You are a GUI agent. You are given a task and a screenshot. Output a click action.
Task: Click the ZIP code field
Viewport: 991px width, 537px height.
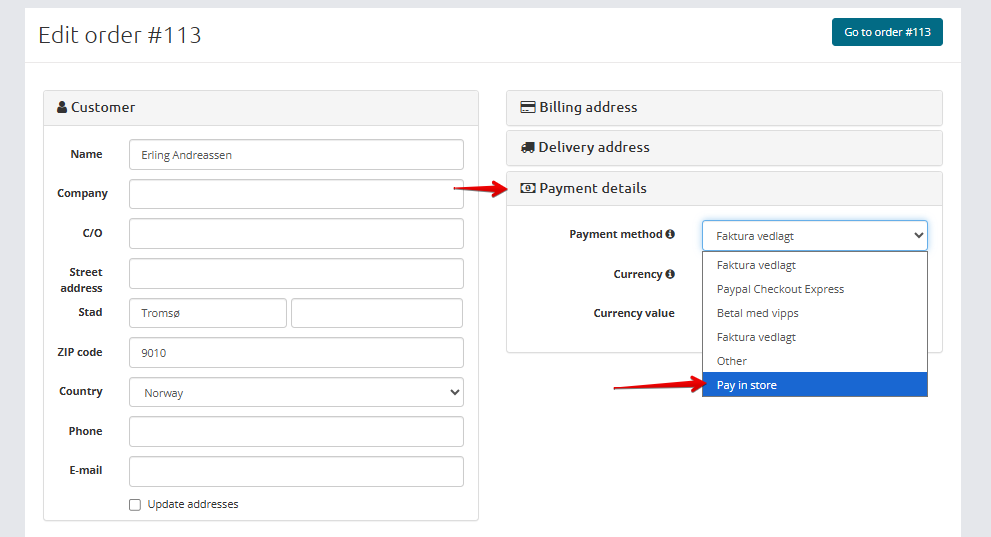click(296, 353)
